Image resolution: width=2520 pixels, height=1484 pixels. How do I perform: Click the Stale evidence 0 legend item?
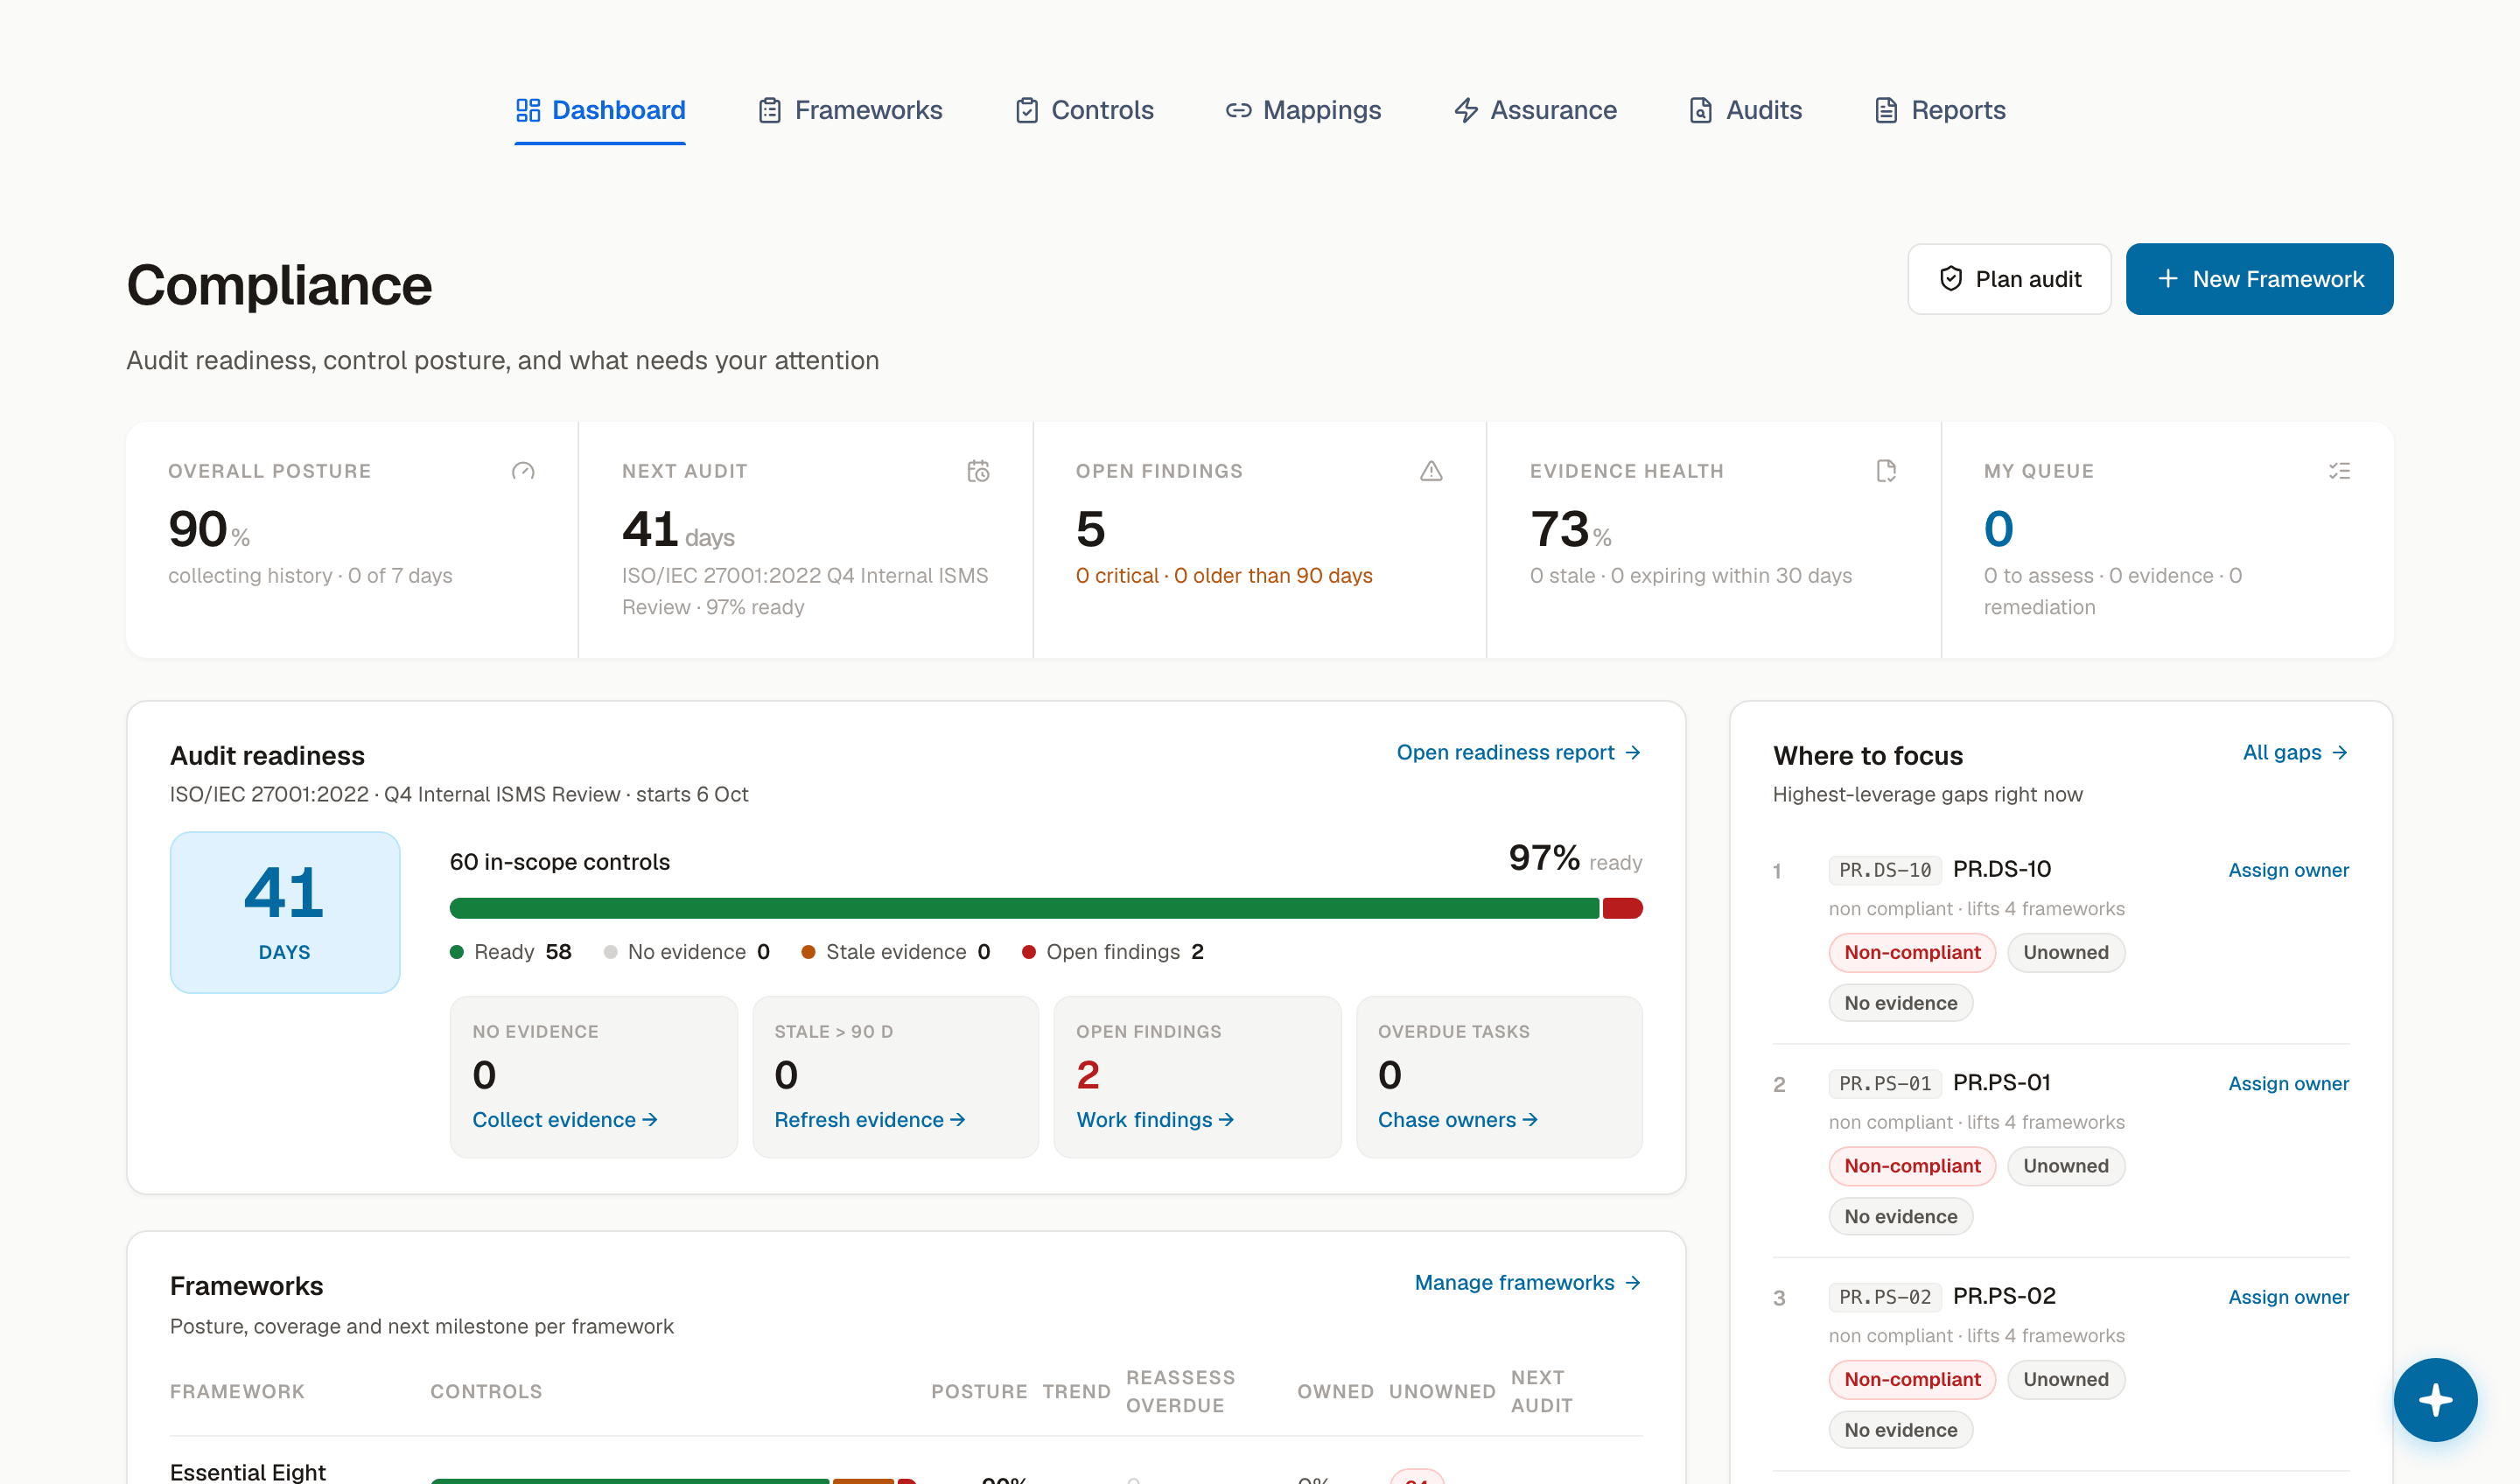896,952
